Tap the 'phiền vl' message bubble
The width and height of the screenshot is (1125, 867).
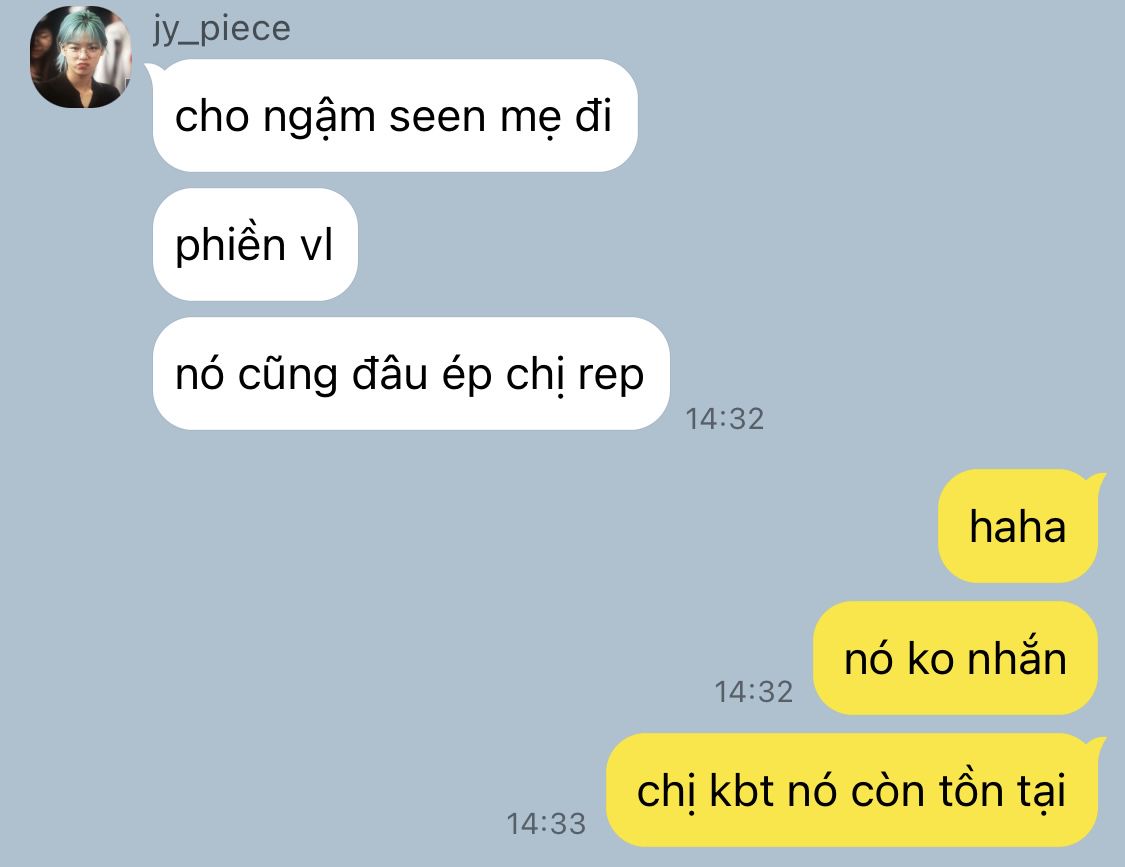(255, 245)
